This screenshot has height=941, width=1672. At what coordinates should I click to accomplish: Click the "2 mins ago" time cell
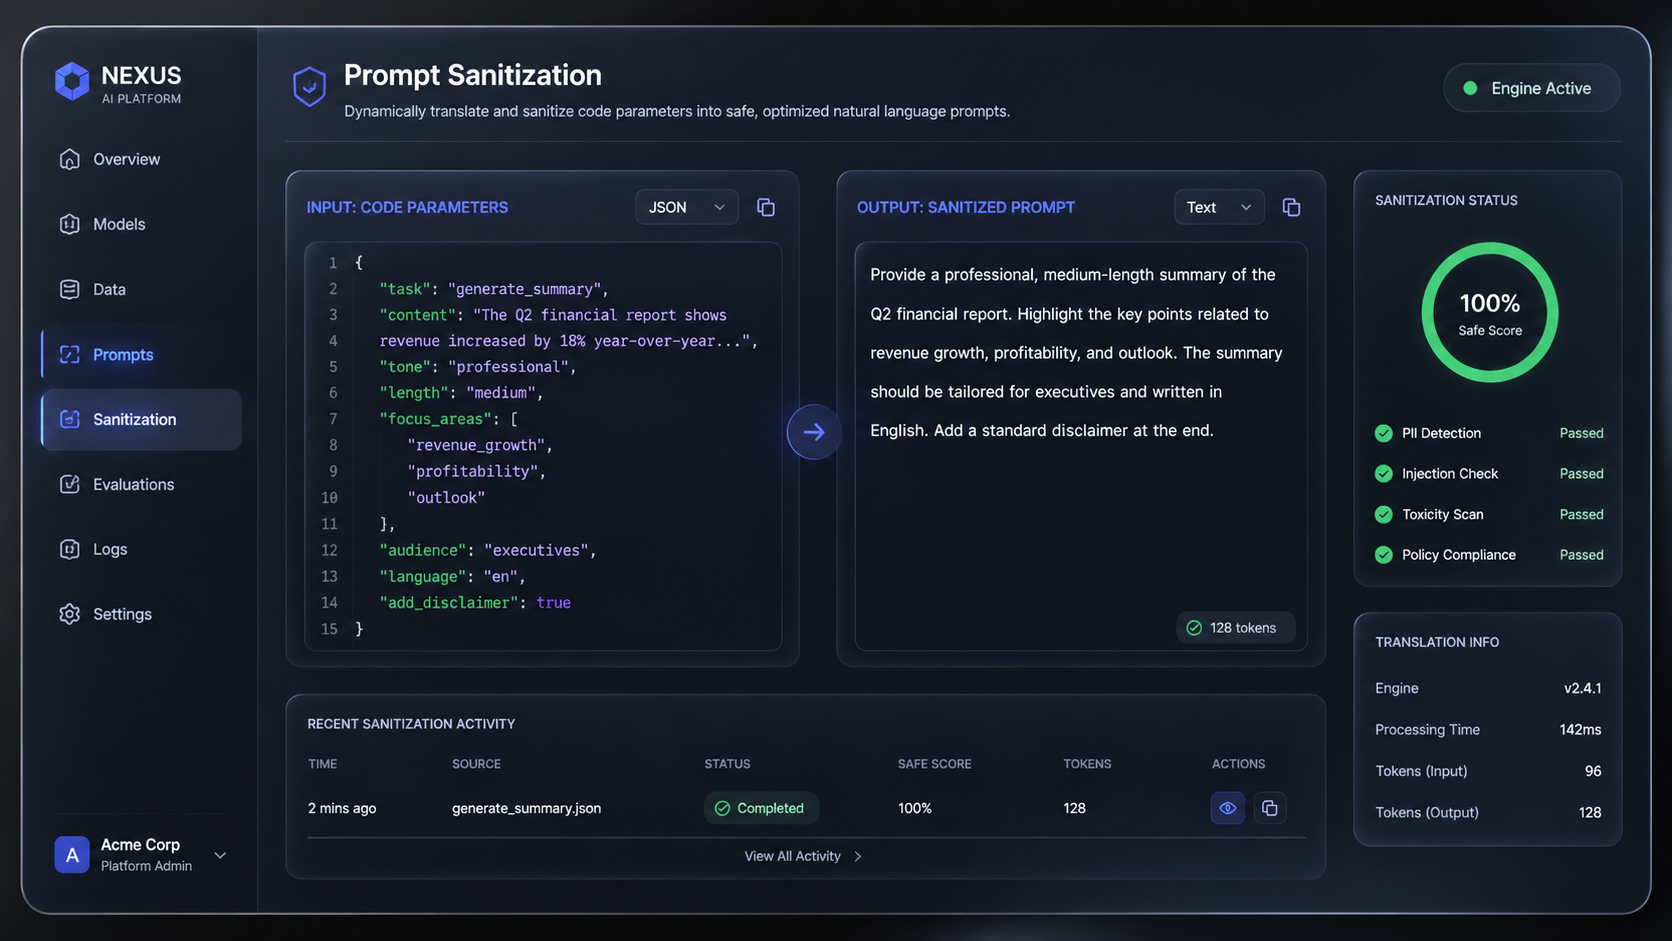[x=342, y=808]
